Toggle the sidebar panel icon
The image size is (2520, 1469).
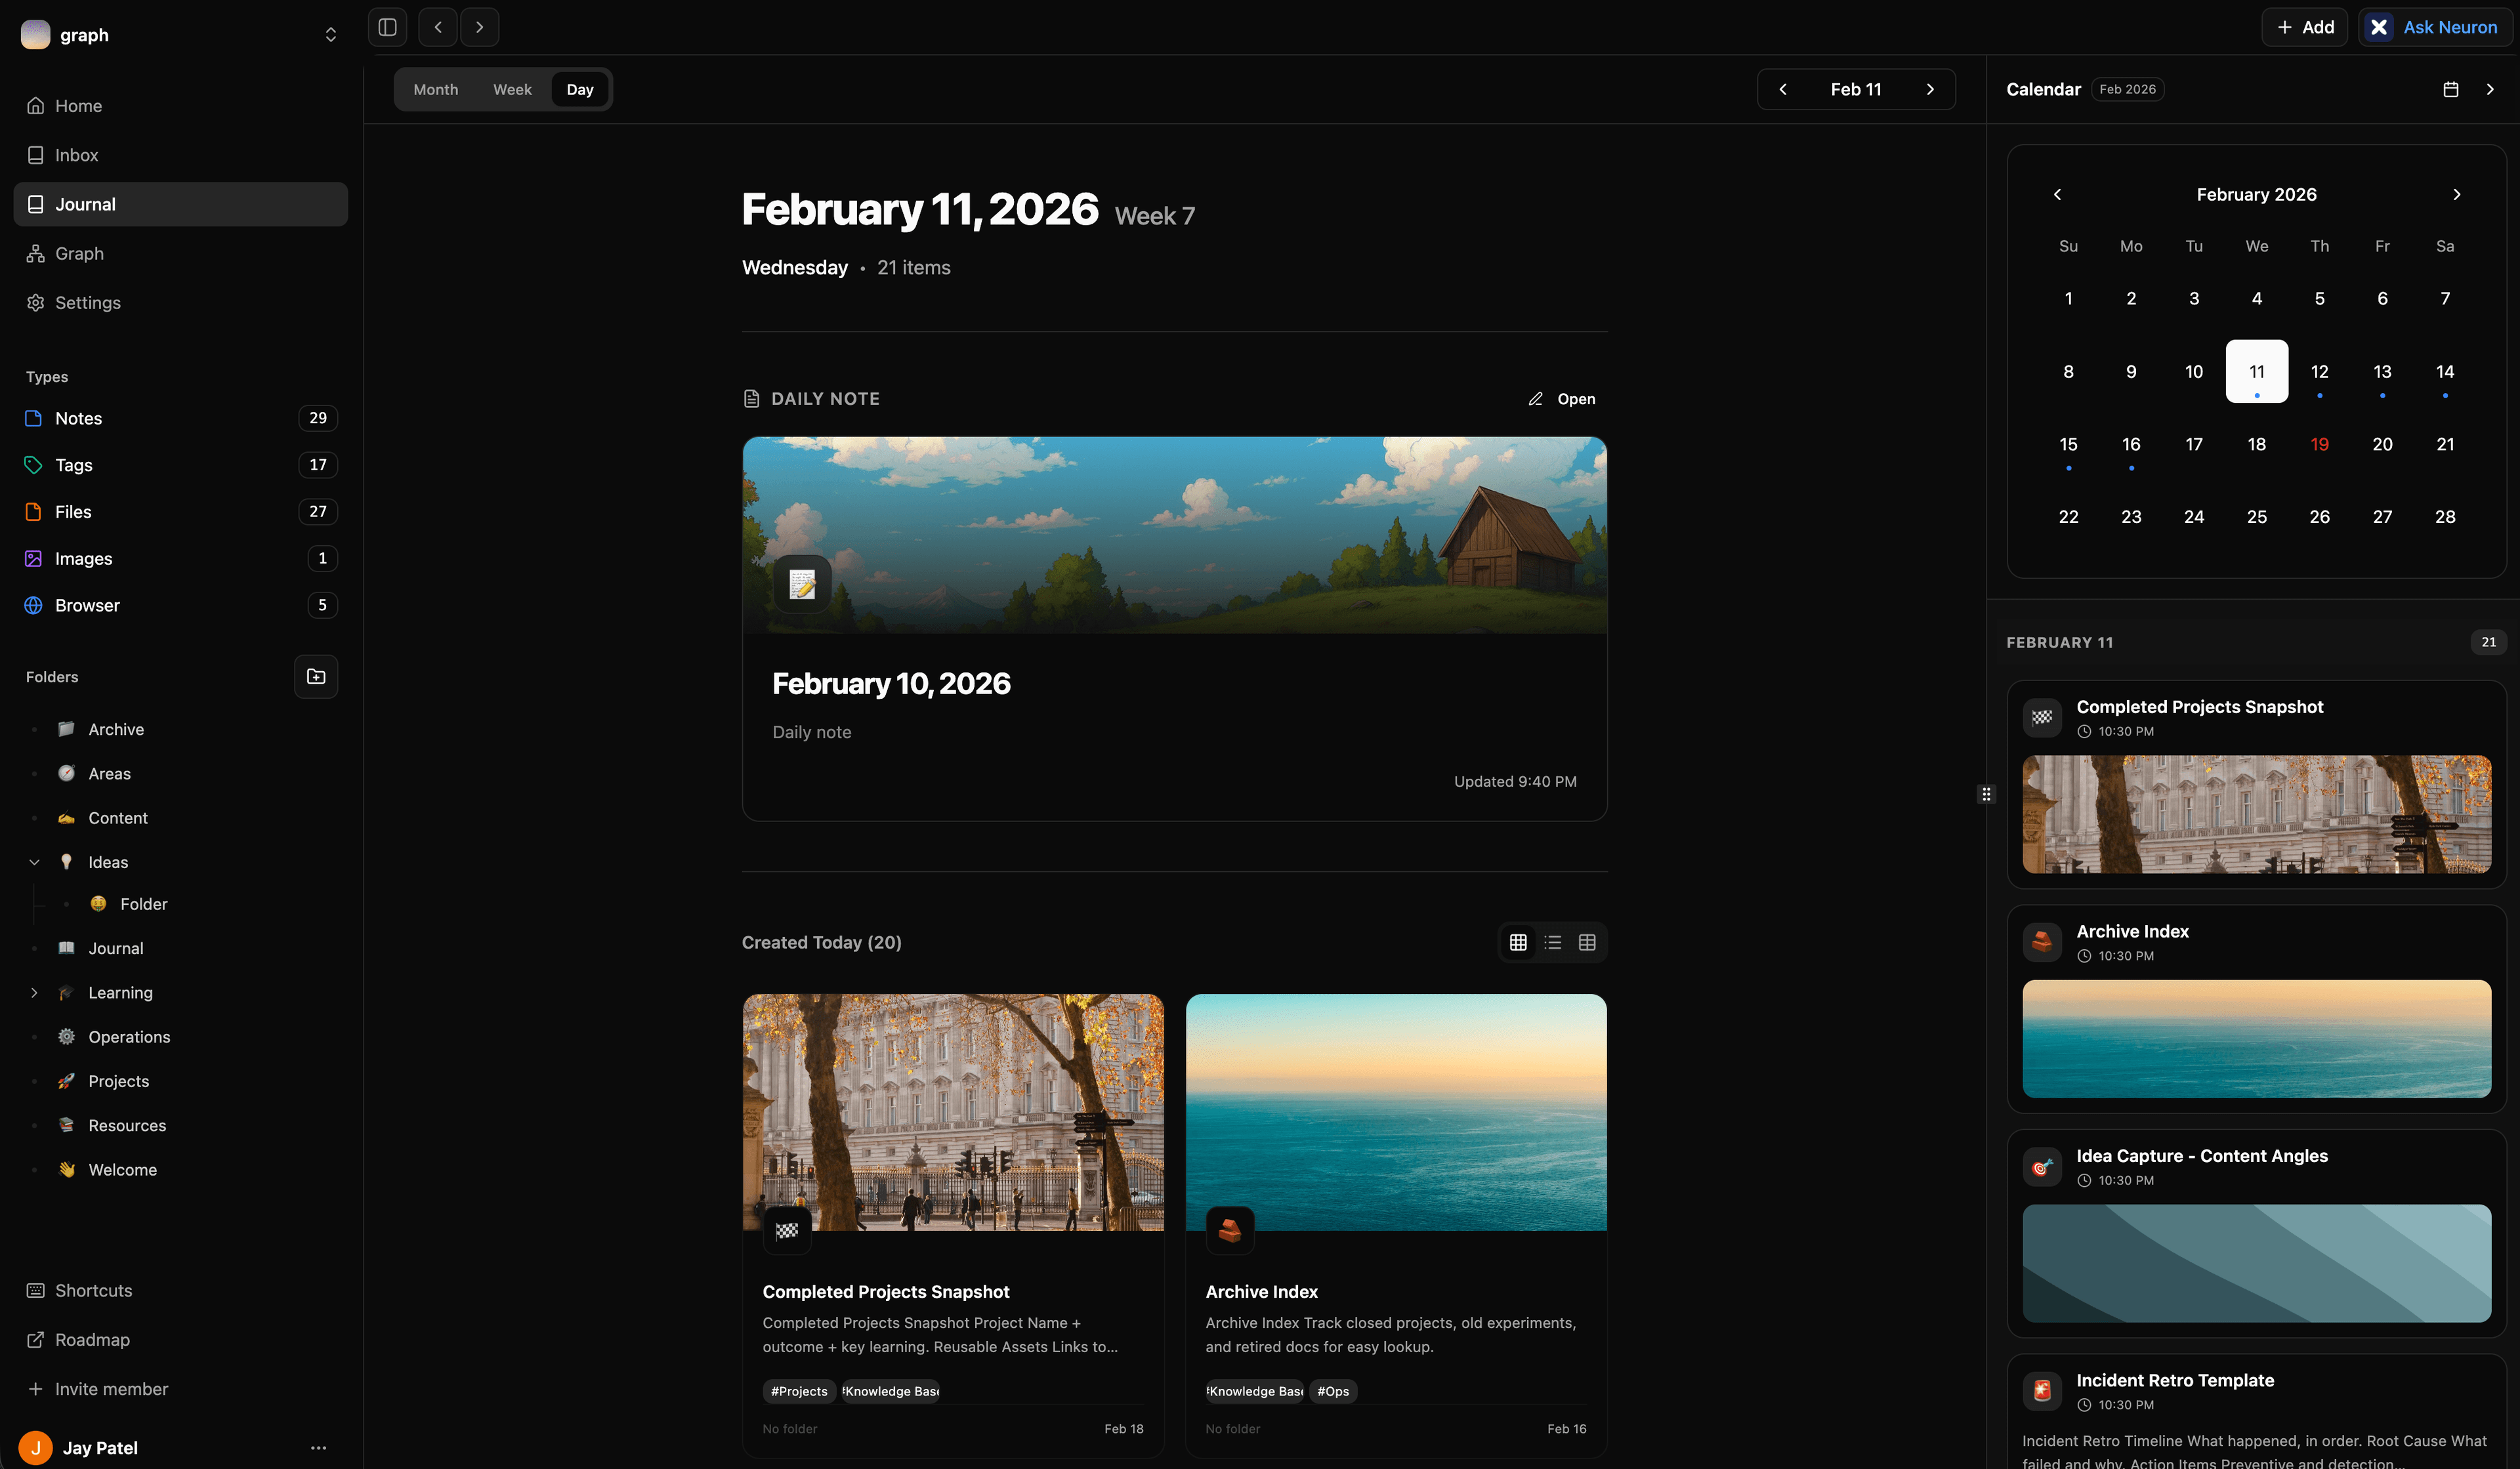tap(387, 27)
